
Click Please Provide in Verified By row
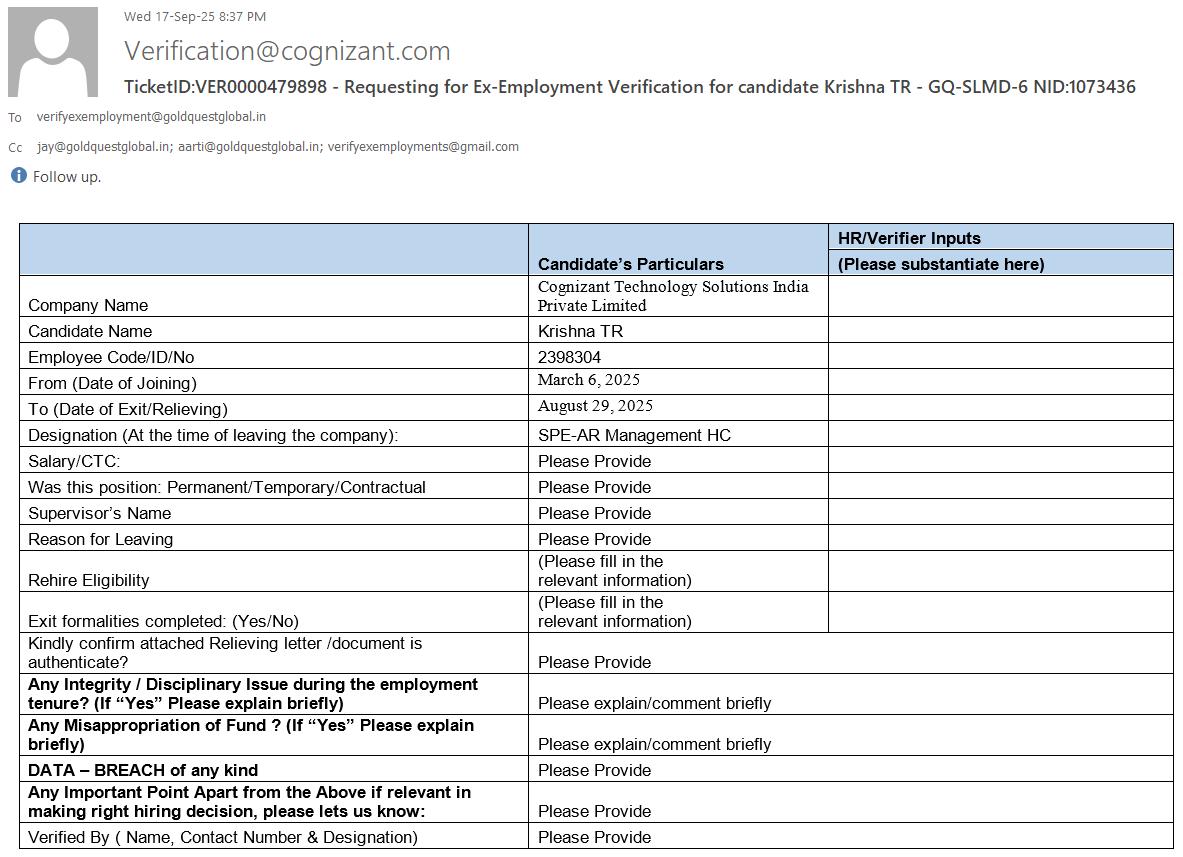pos(594,837)
